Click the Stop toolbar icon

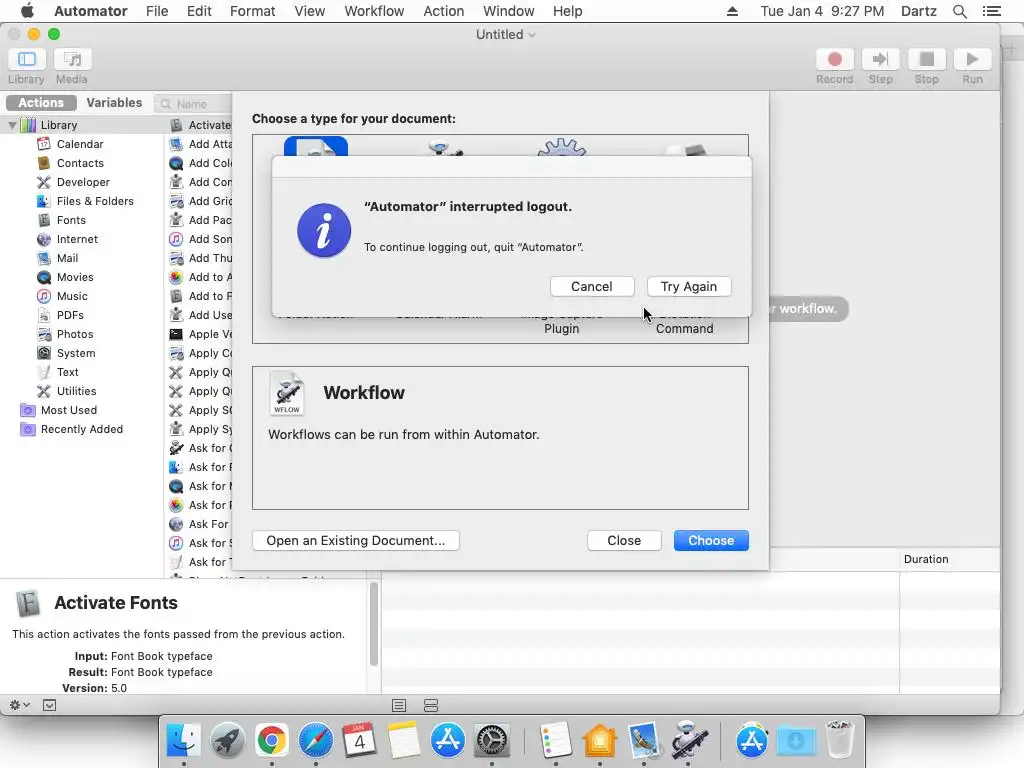coord(926,59)
